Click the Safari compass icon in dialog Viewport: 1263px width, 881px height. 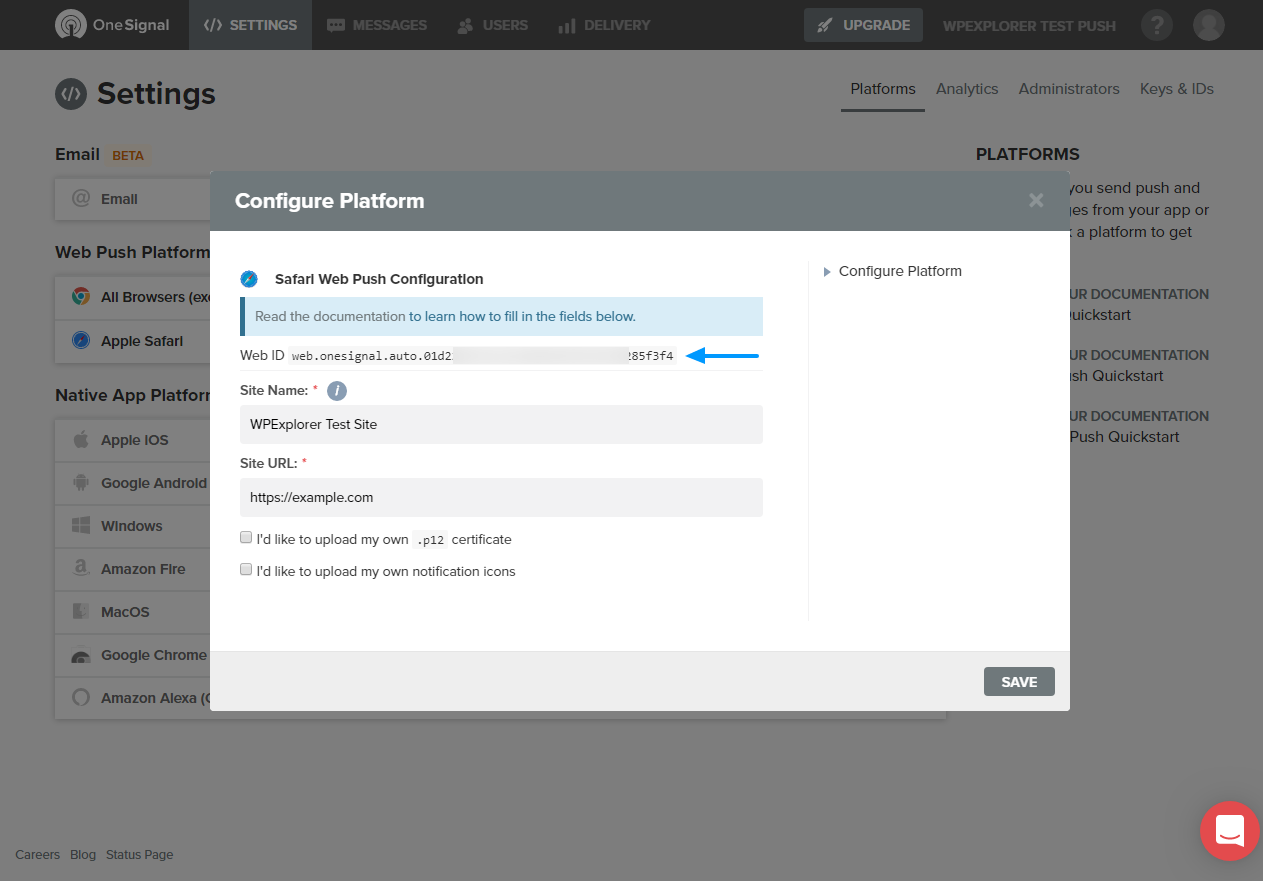coord(250,279)
